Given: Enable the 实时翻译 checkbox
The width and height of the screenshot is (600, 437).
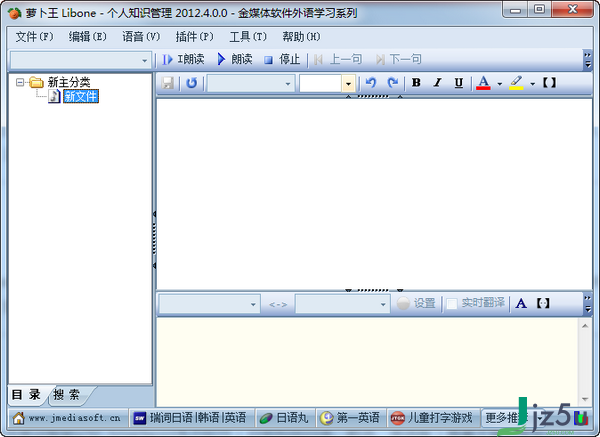Looking at the screenshot, I should [x=452, y=304].
